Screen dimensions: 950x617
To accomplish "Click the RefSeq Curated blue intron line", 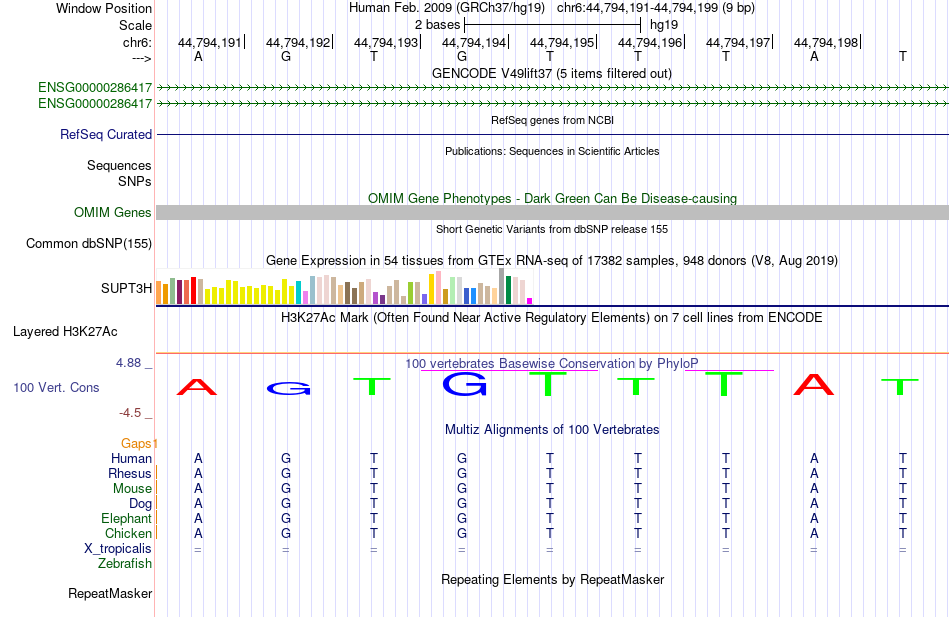I will pyautogui.click(x=552, y=135).
